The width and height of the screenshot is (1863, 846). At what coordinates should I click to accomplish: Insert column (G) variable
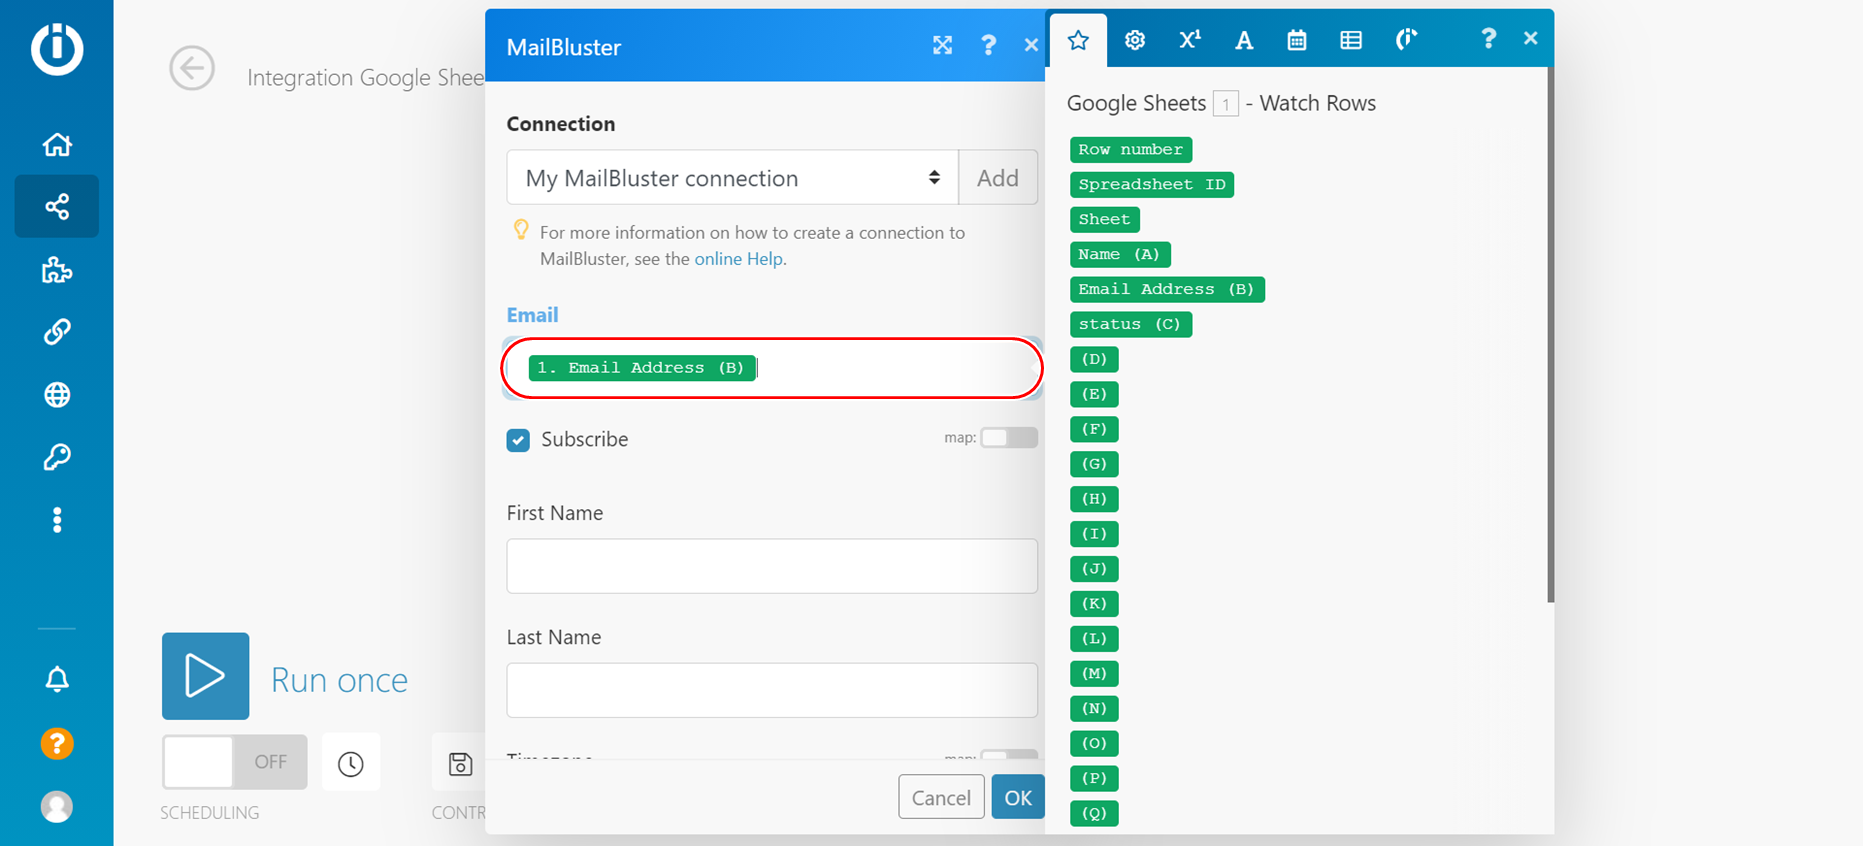[x=1094, y=465]
